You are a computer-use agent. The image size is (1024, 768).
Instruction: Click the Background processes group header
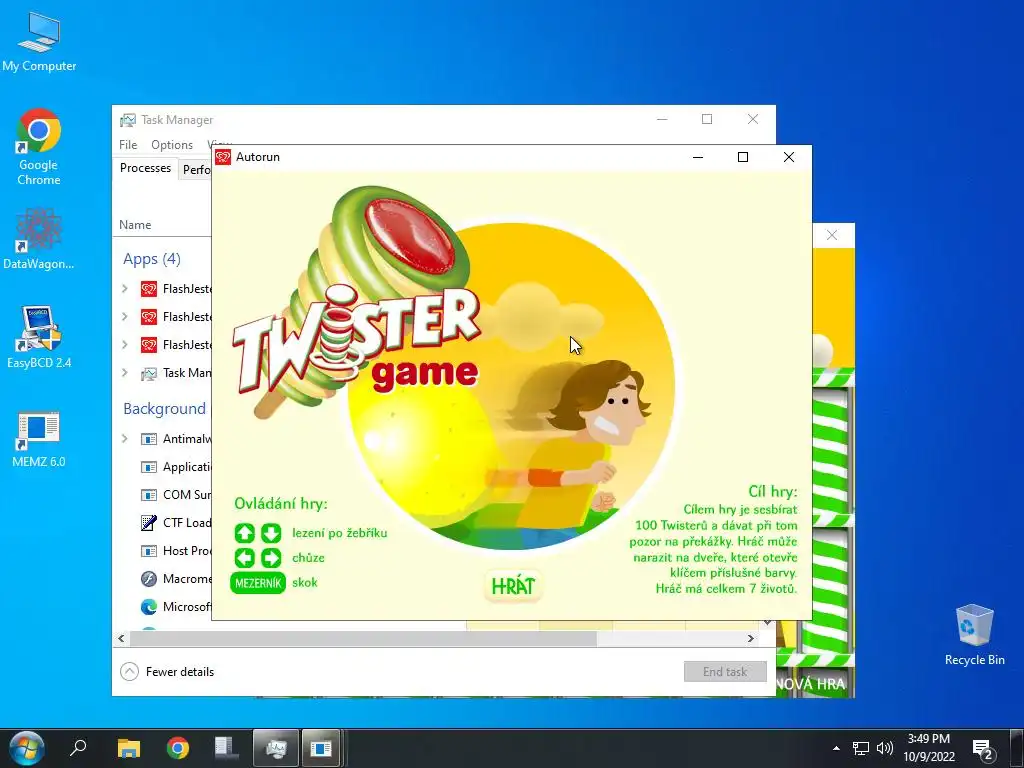165,409
